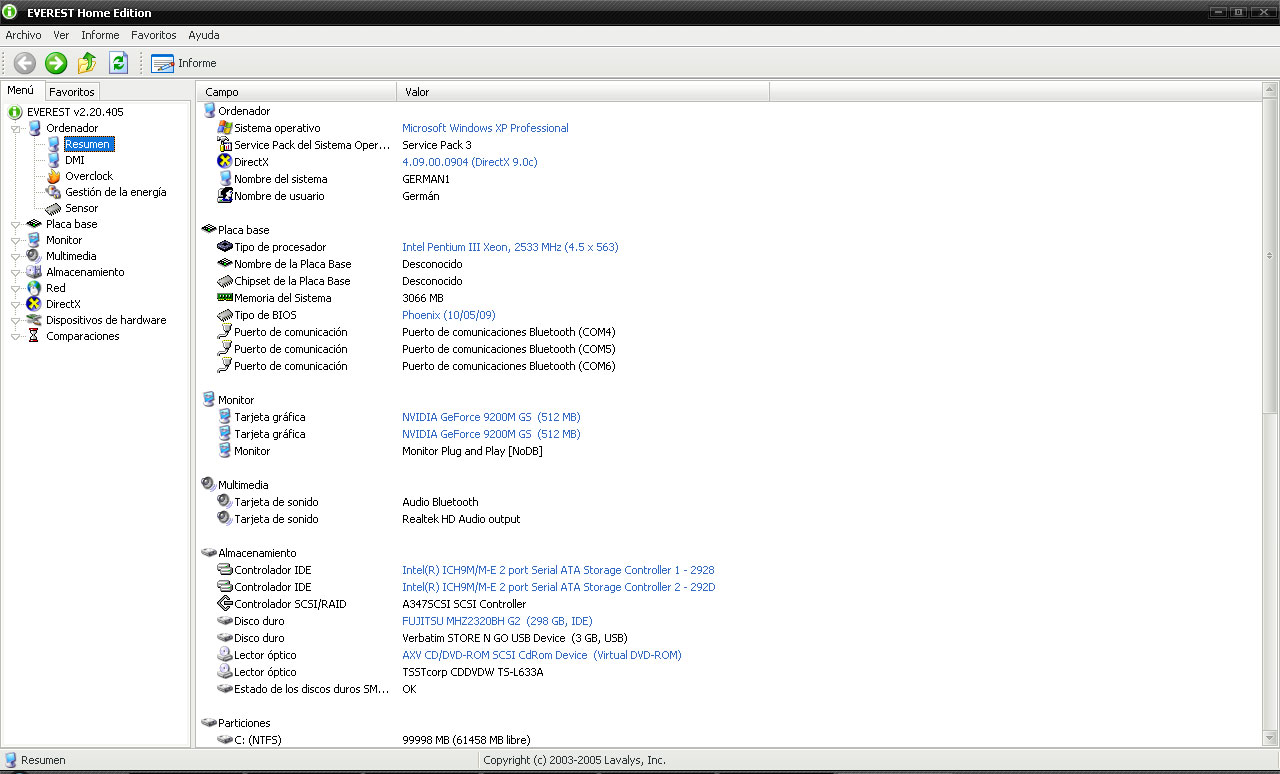
Task: Click the Memoria del Sistema icon
Action: tap(225, 298)
